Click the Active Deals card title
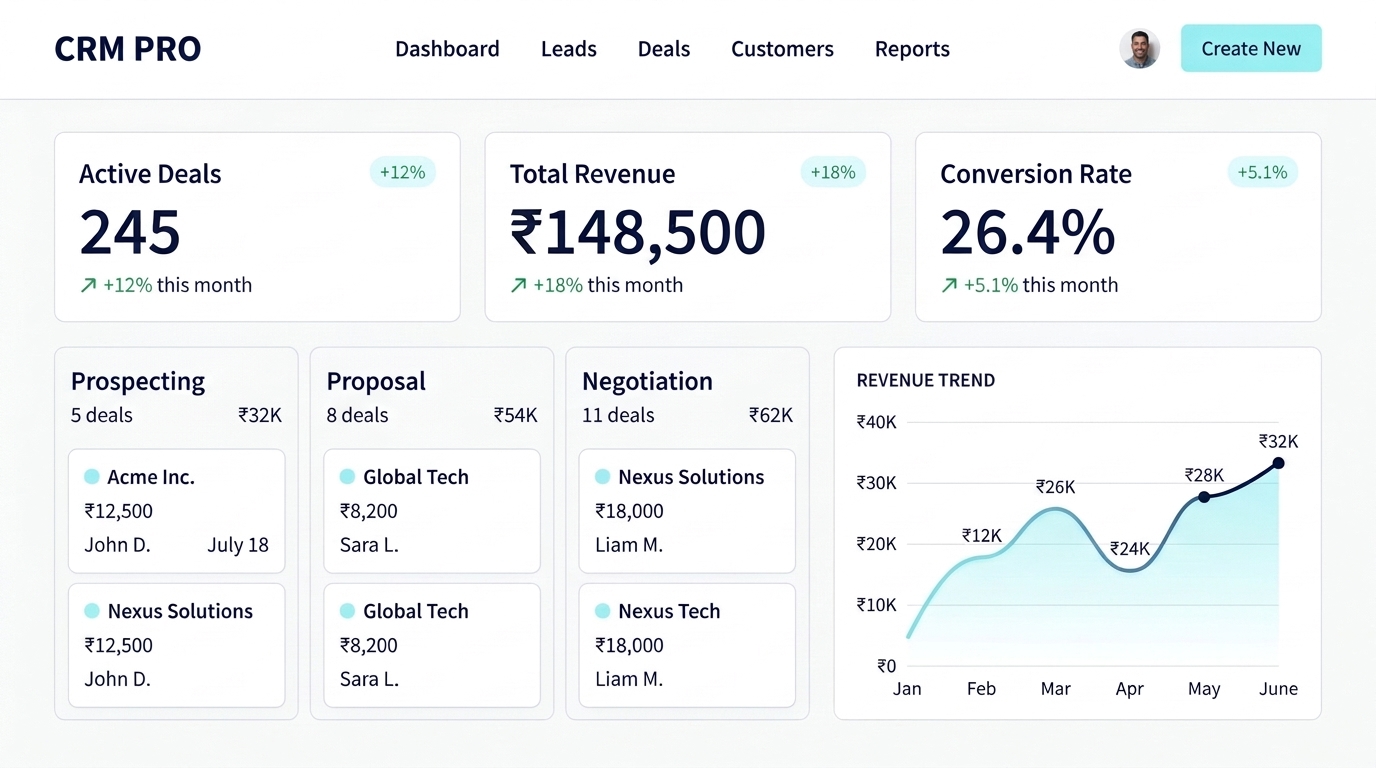Viewport: 1376px width, 768px height. [x=150, y=174]
